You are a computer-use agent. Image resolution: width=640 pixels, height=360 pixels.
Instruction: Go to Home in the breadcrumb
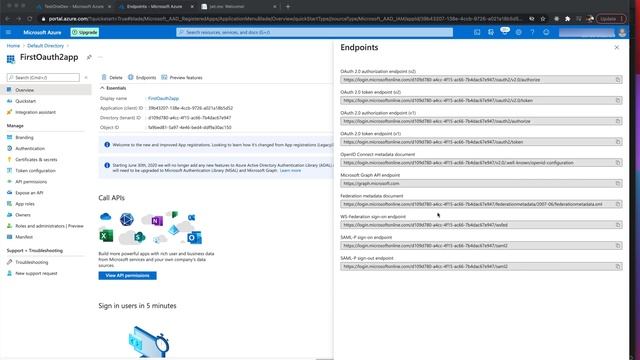(x=13, y=46)
